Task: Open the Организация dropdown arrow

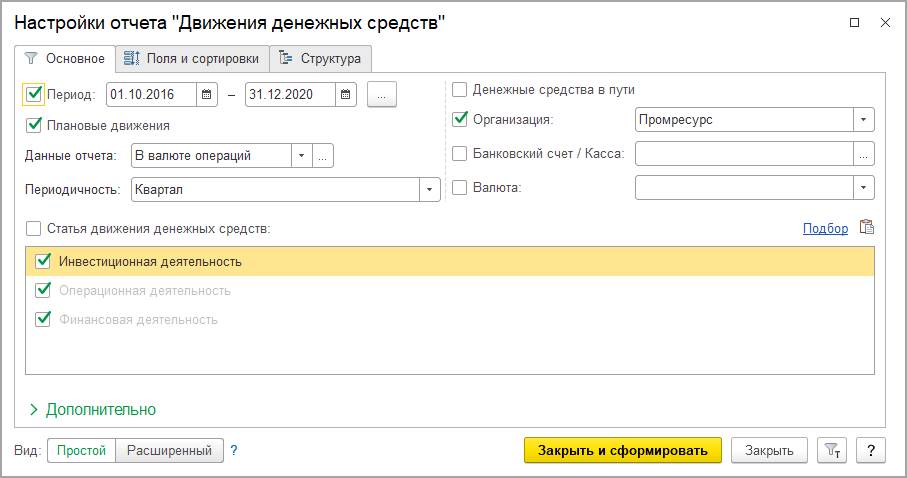Action: [863, 120]
